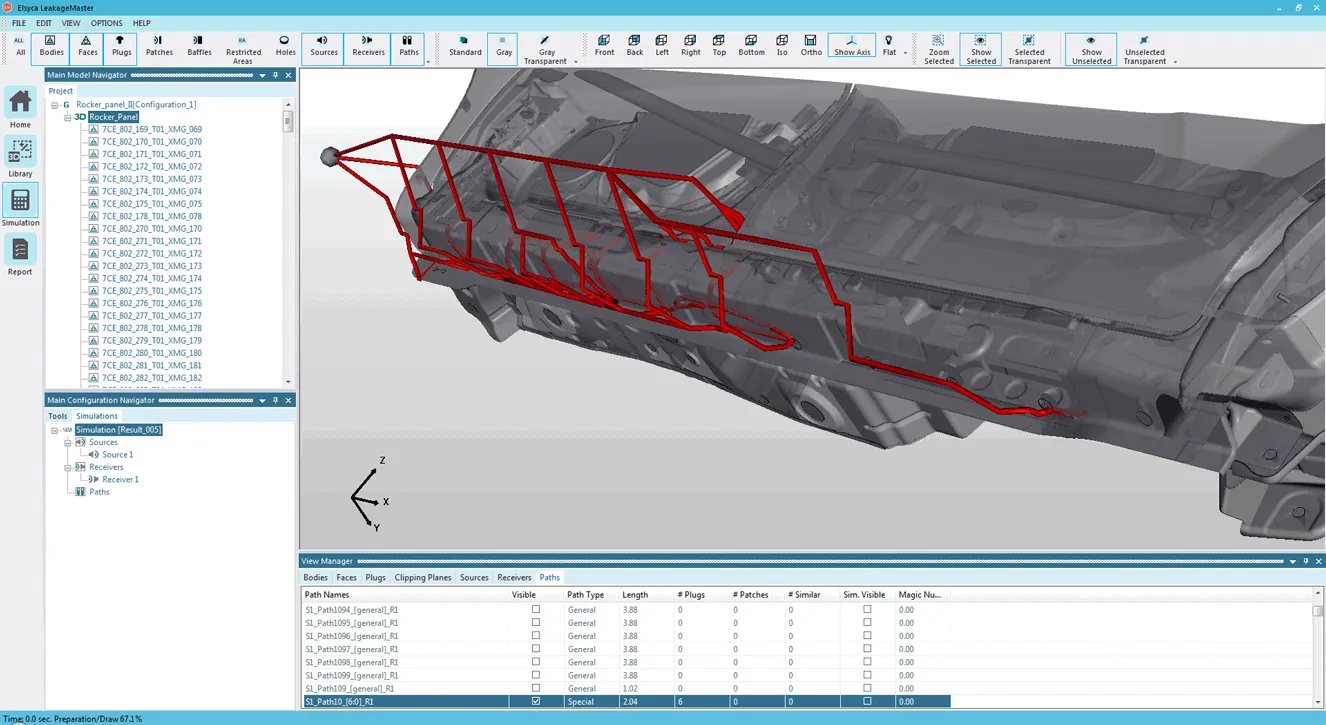Image resolution: width=1326 pixels, height=725 pixels.
Task: Check Visible for S1_Path1095_[general]_R1
Action: click(x=535, y=622)
